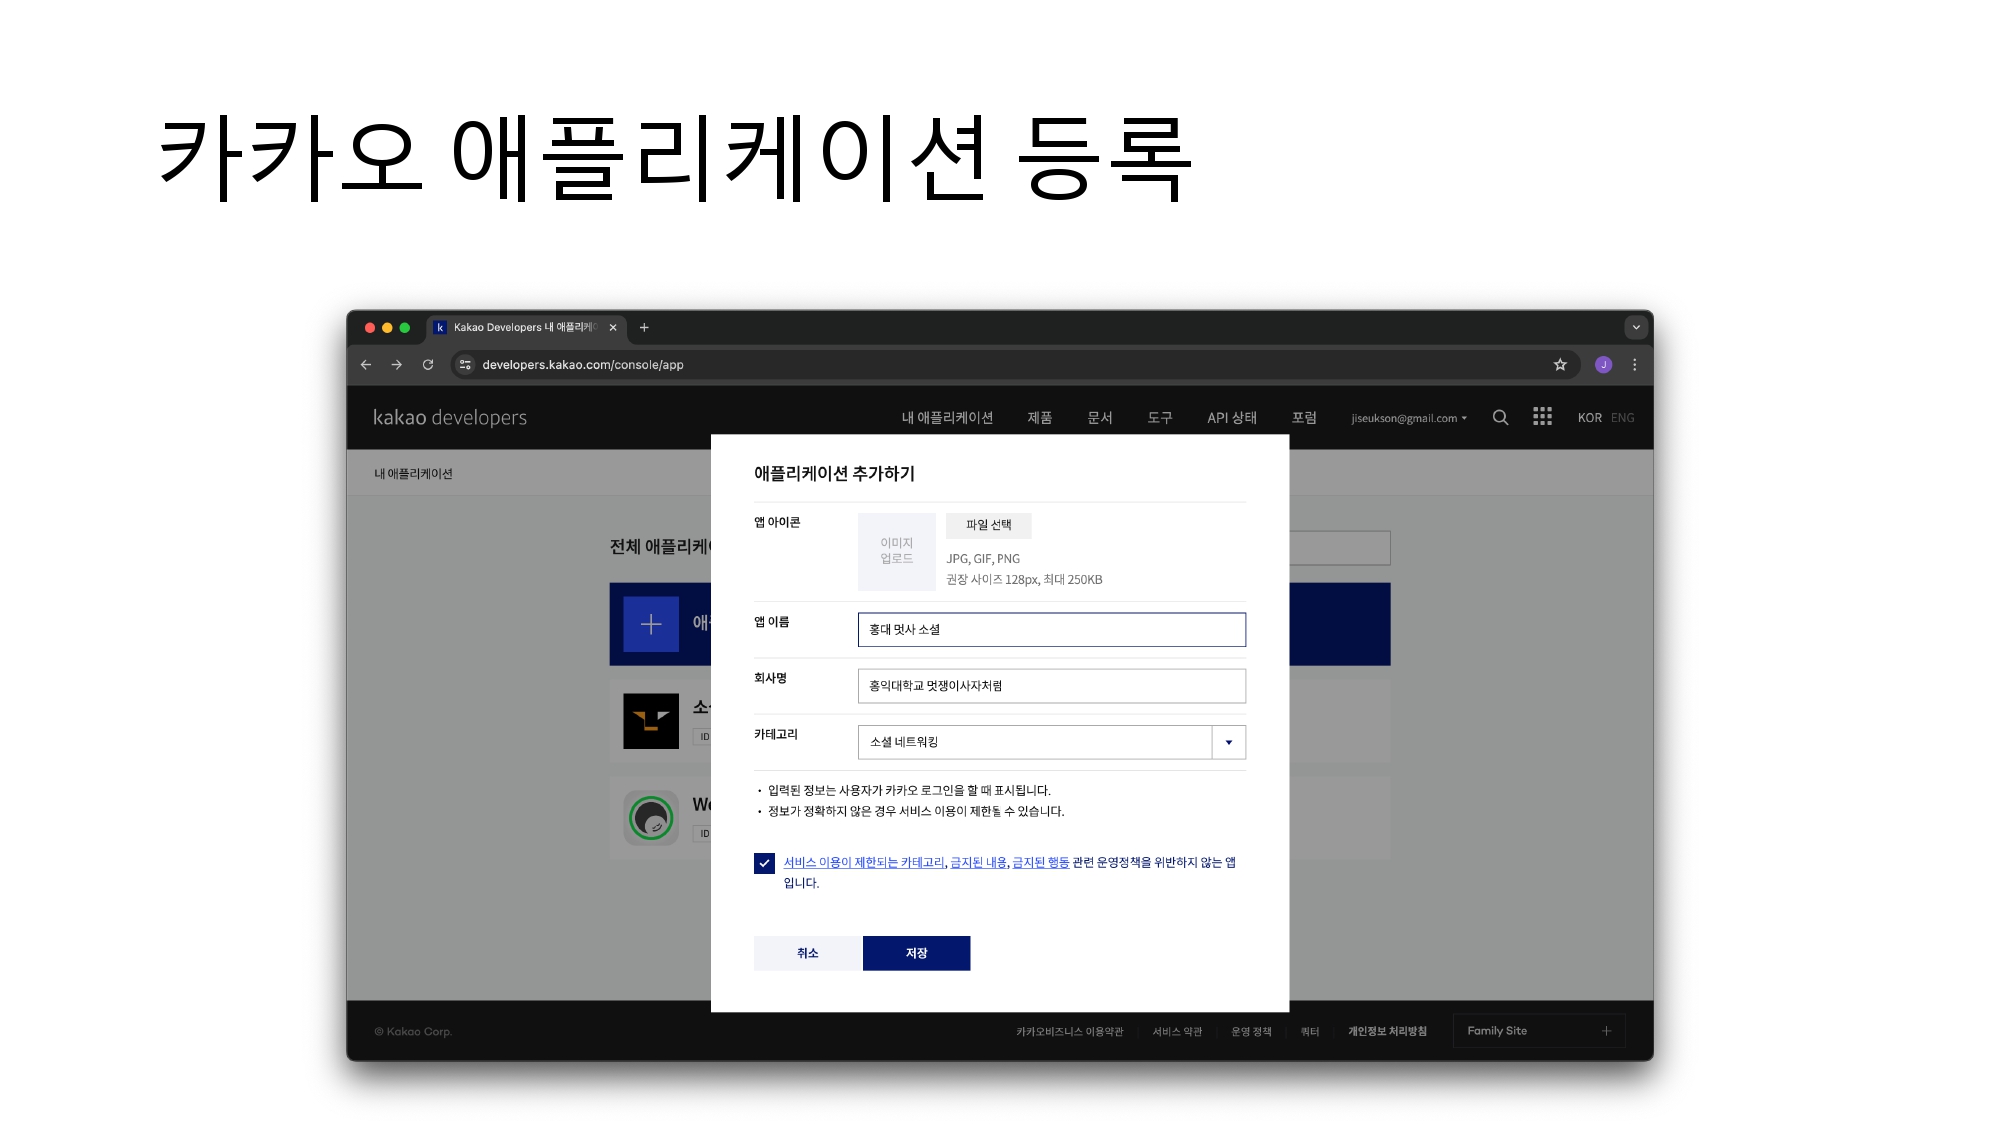The image size is (2000, 1125).
Task: Click the browser reload icon
Action: pyautogui.click(x=428, y=365)
